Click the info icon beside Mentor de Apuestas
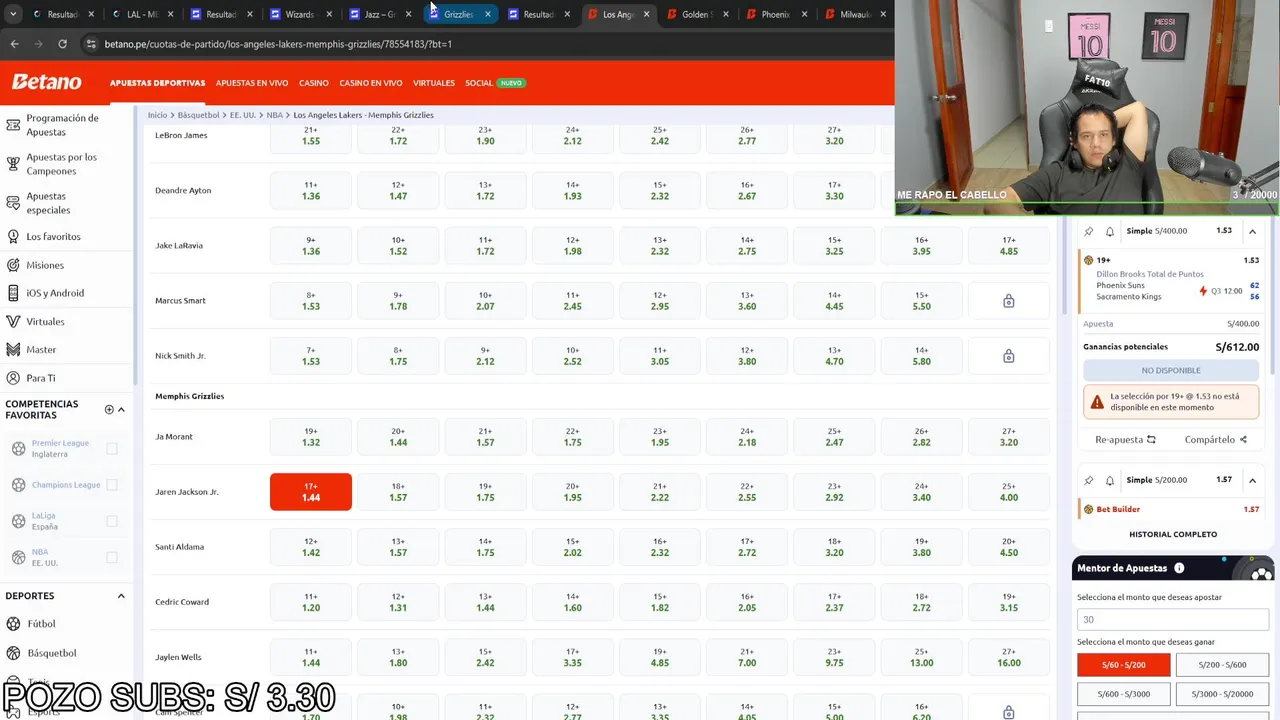Image resolution: width=1280 pixels, height=720 pixels. (1179, 568)
